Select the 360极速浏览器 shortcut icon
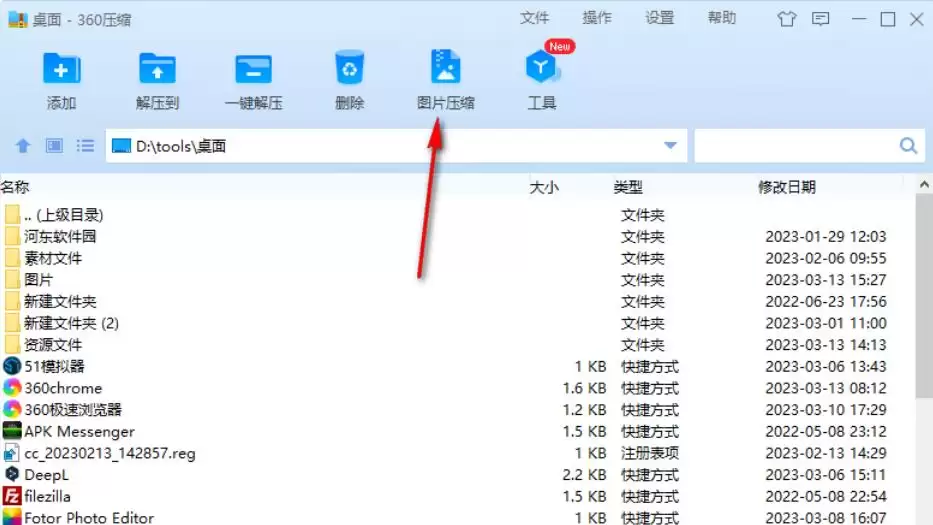The height and width of the screenshot is (525, 933). tap(12, 410)
